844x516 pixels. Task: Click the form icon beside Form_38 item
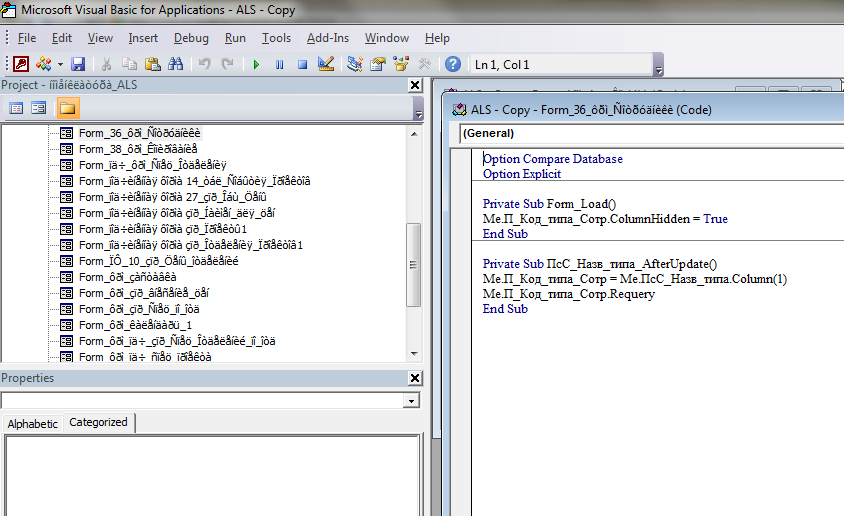pos(66,149)
